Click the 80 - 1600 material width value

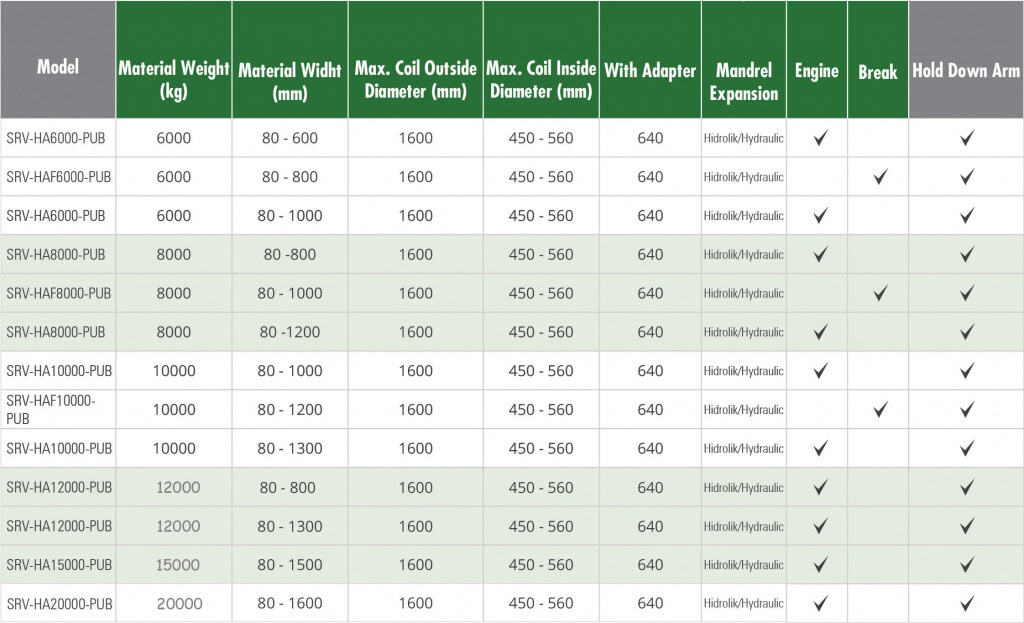click(290, 603)
